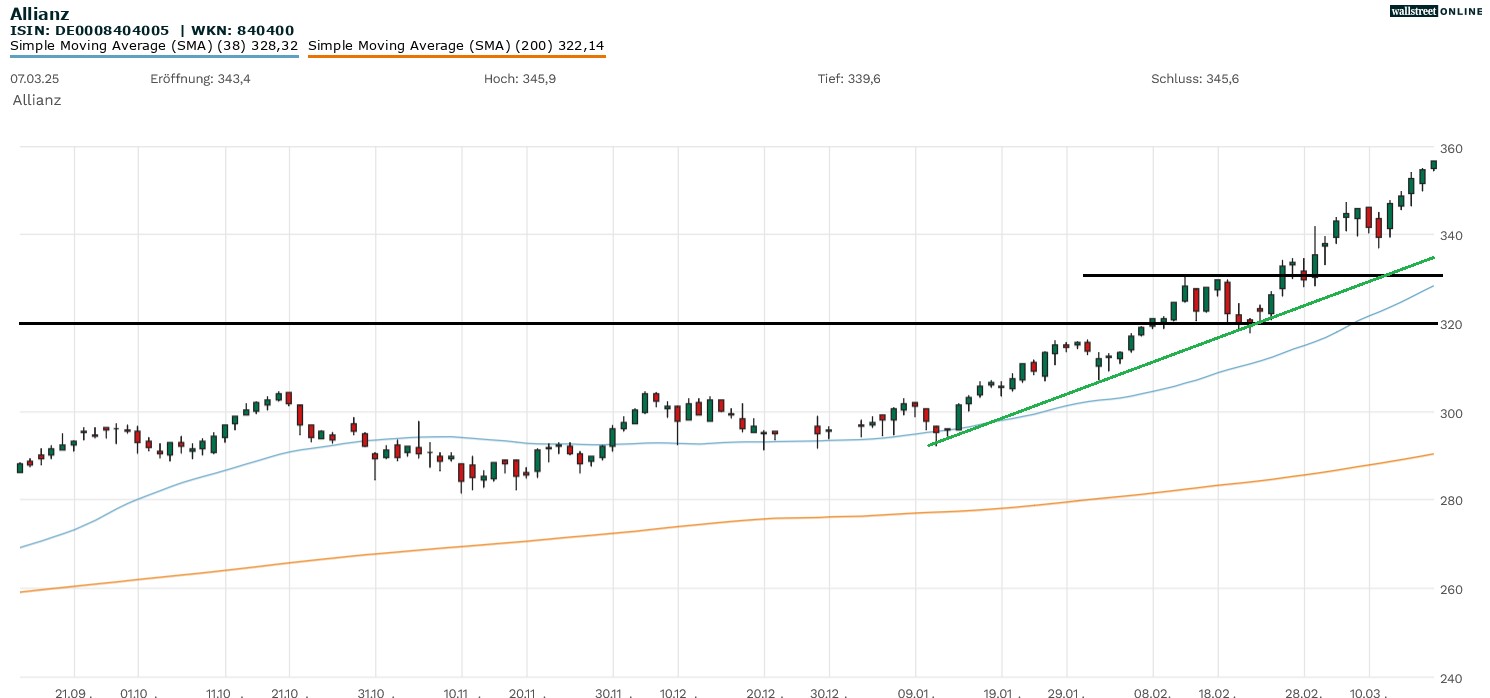The height and width of the screenshot is (698, 1490).
Task: Click the 19.01. date axis label
Action: (x=1001, y=693)
